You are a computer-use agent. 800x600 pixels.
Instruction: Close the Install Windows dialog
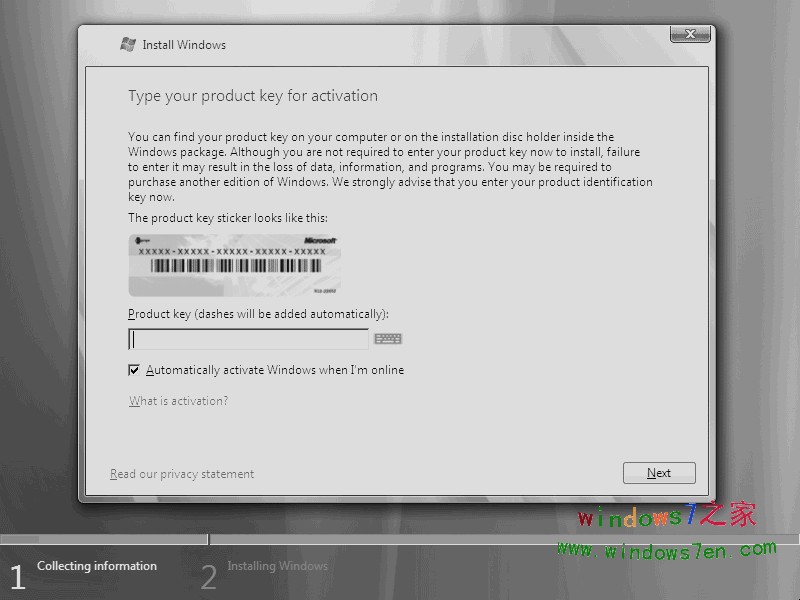tap(690, 34)
